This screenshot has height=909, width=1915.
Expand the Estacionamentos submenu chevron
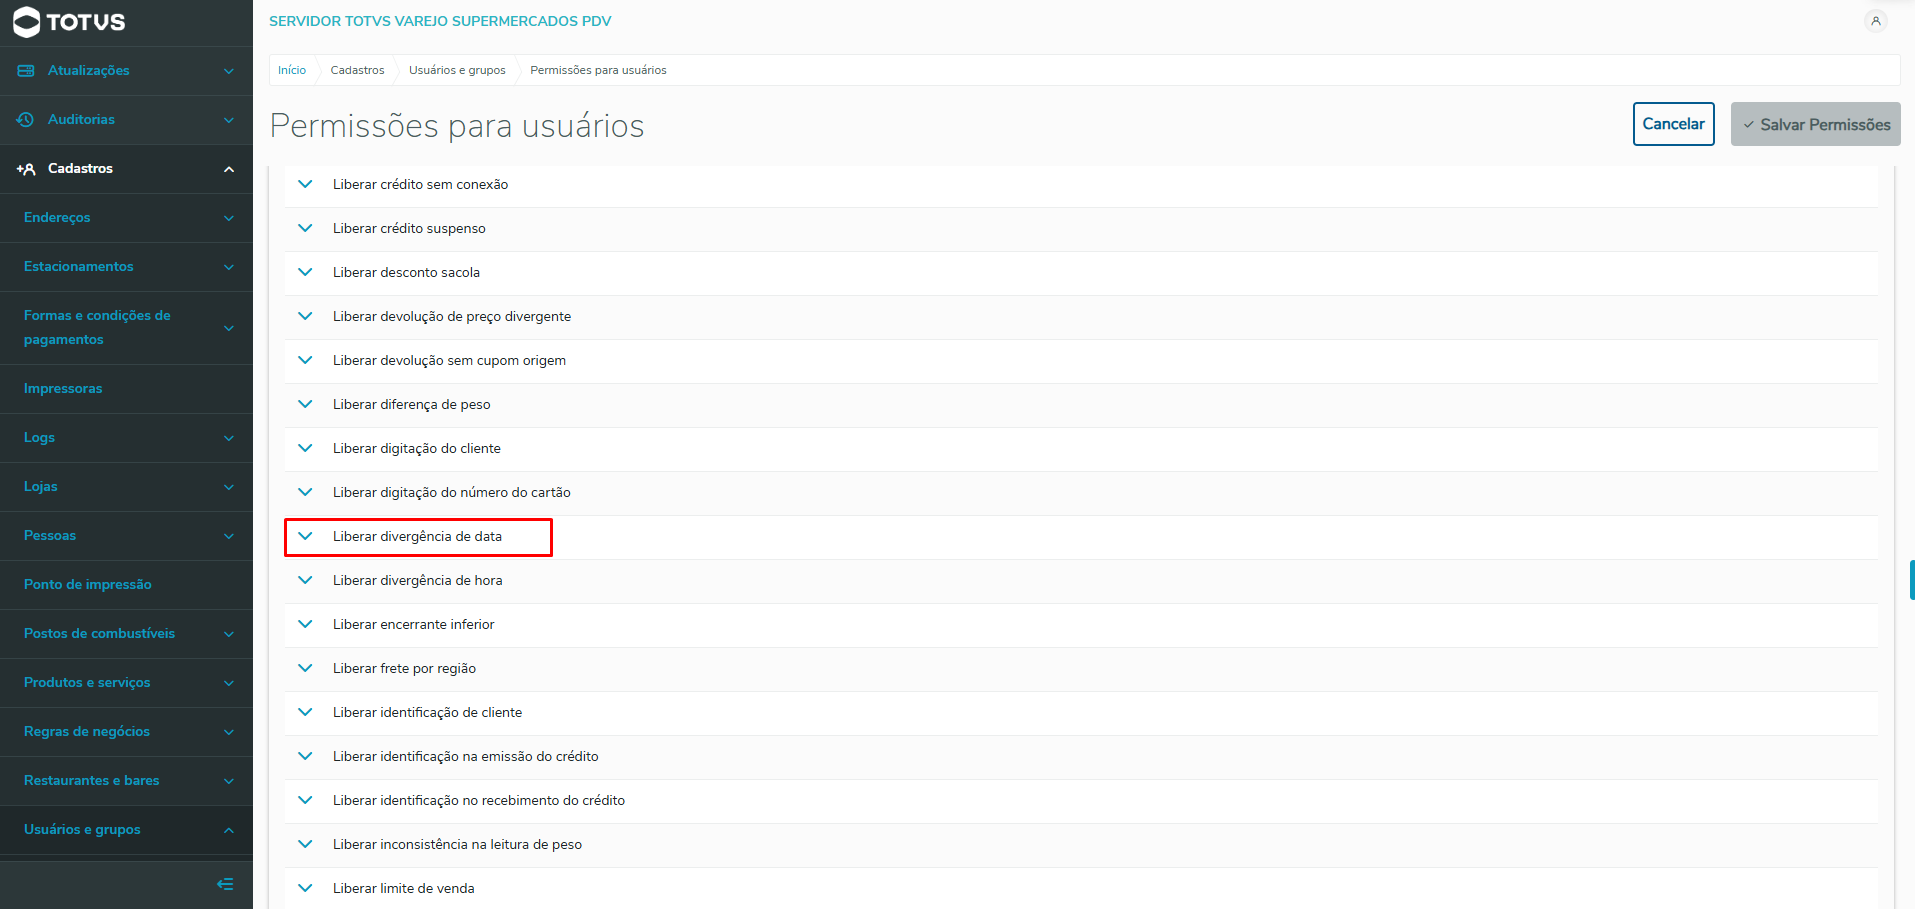coord(229,267)
